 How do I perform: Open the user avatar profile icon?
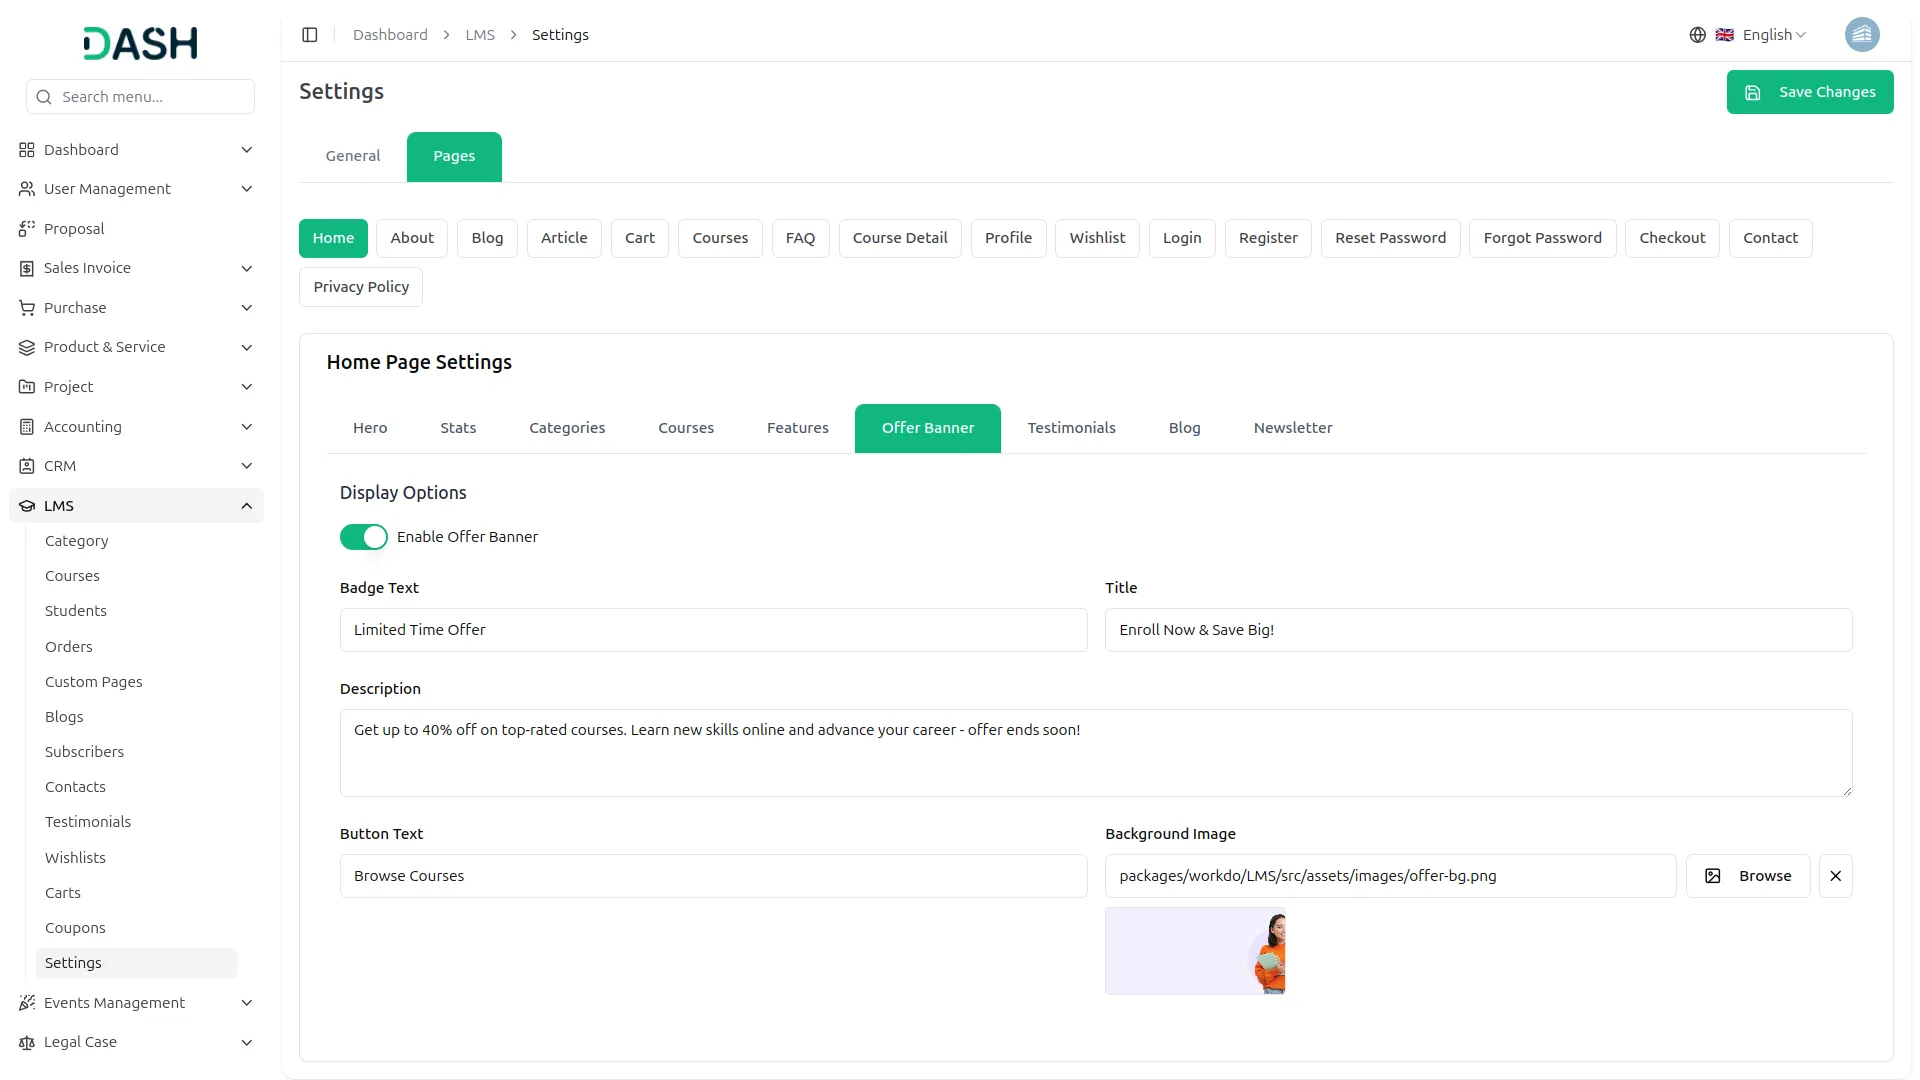pos(1861,35)
